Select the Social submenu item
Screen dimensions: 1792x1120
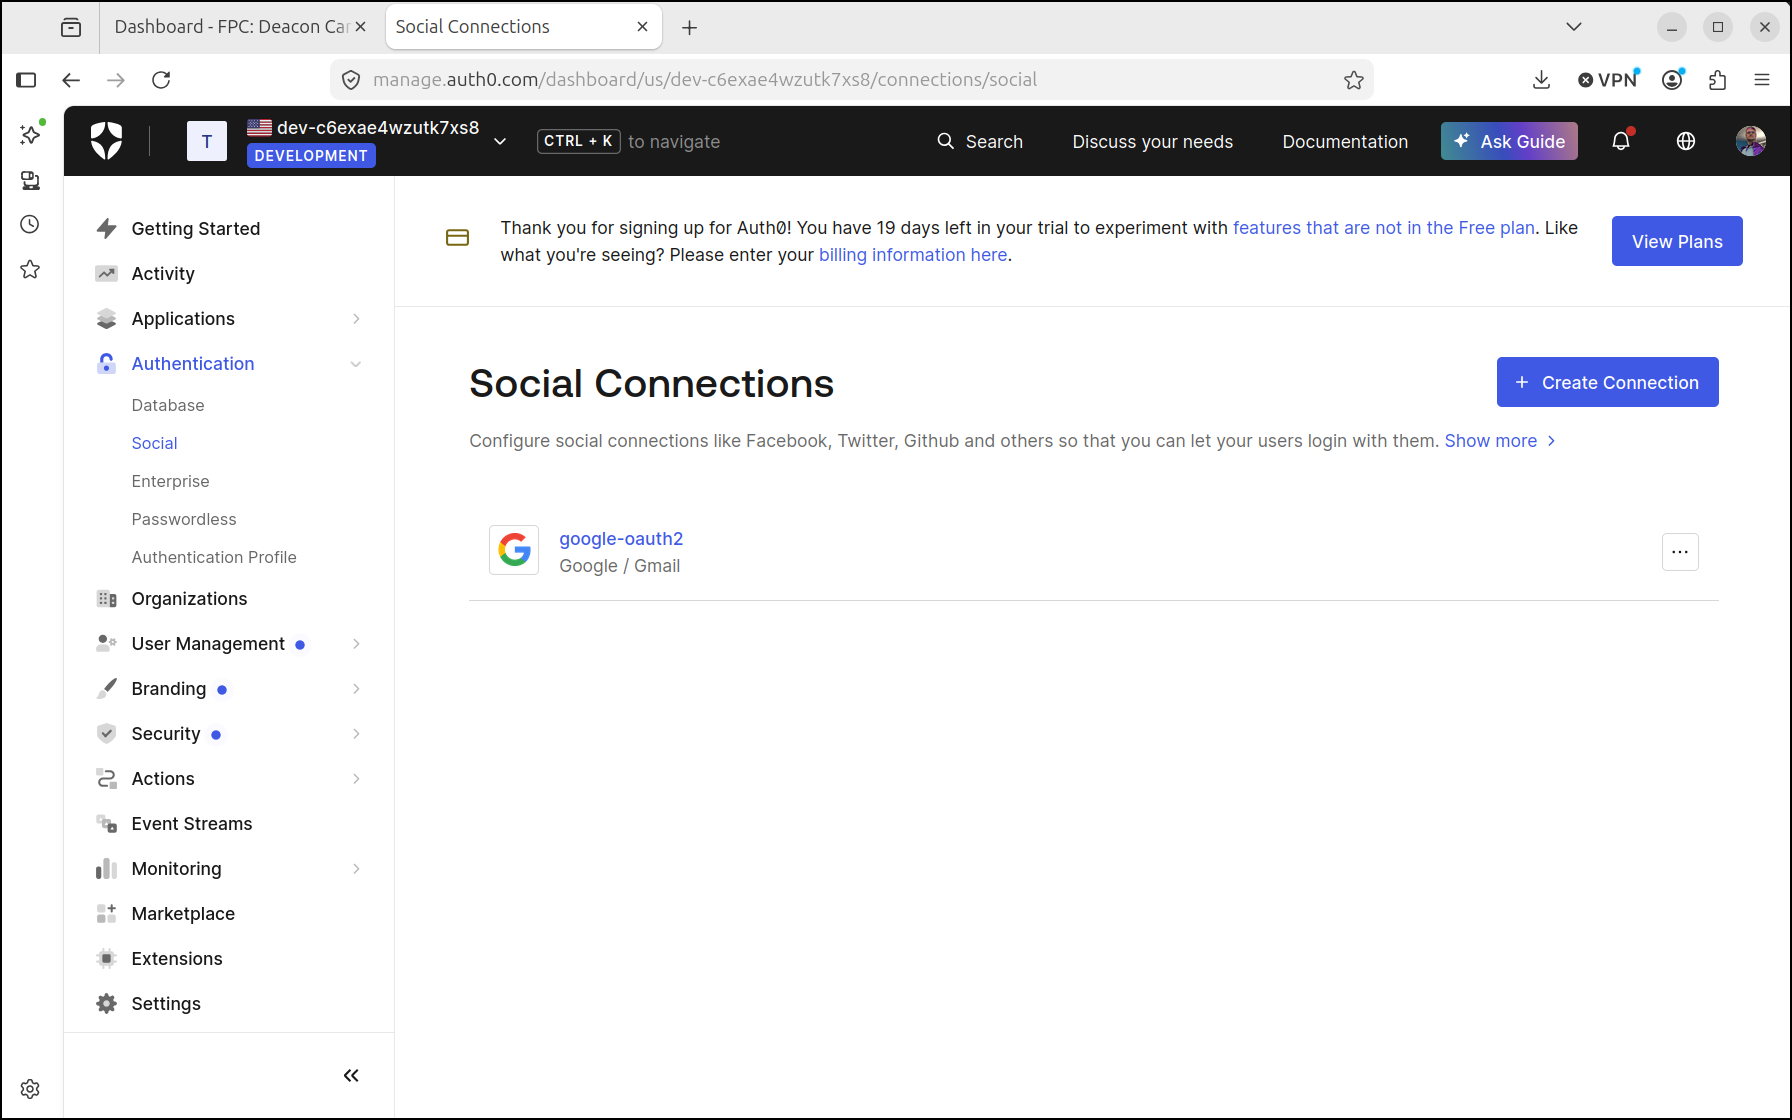154,443
